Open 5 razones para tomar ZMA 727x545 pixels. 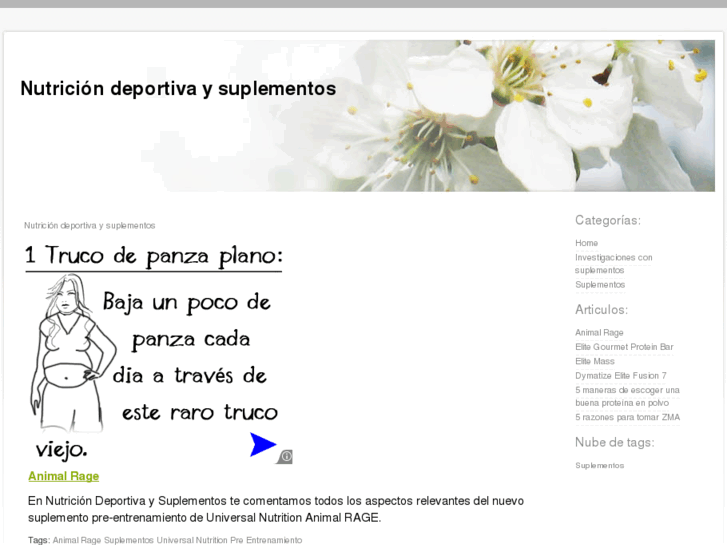(x=628, y=417)
